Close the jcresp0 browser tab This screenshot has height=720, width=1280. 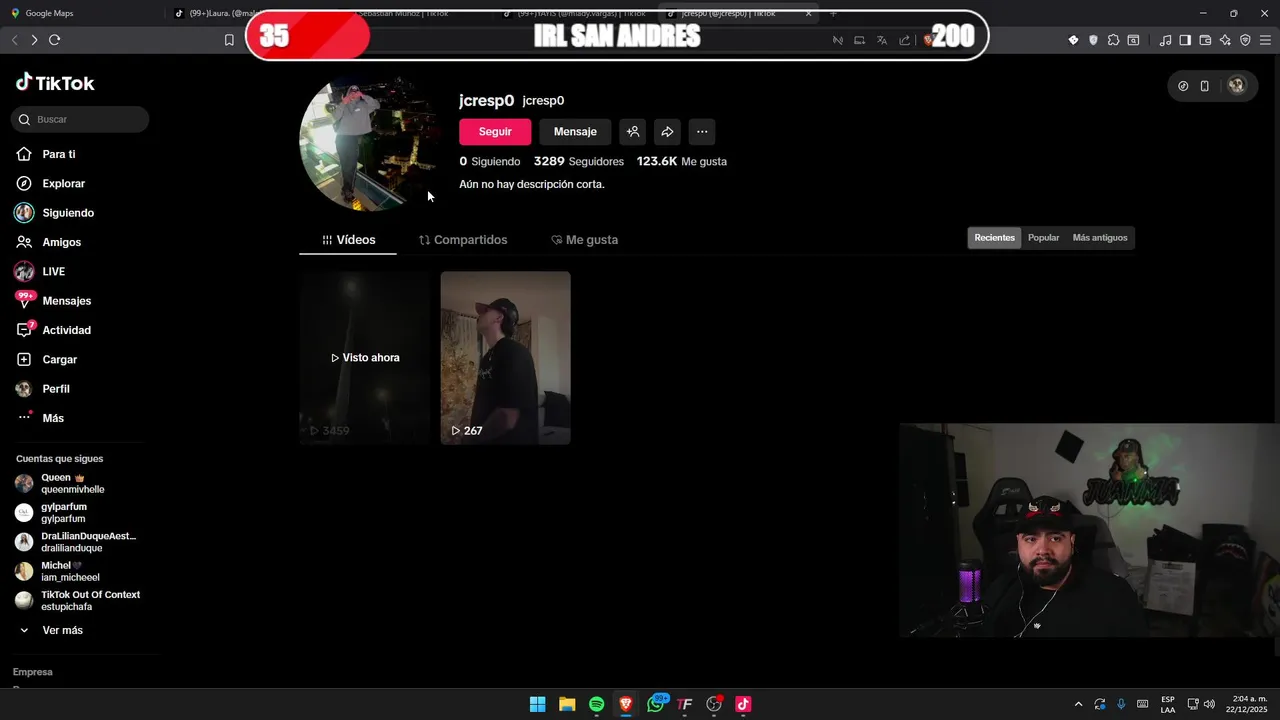pos(808,13)
